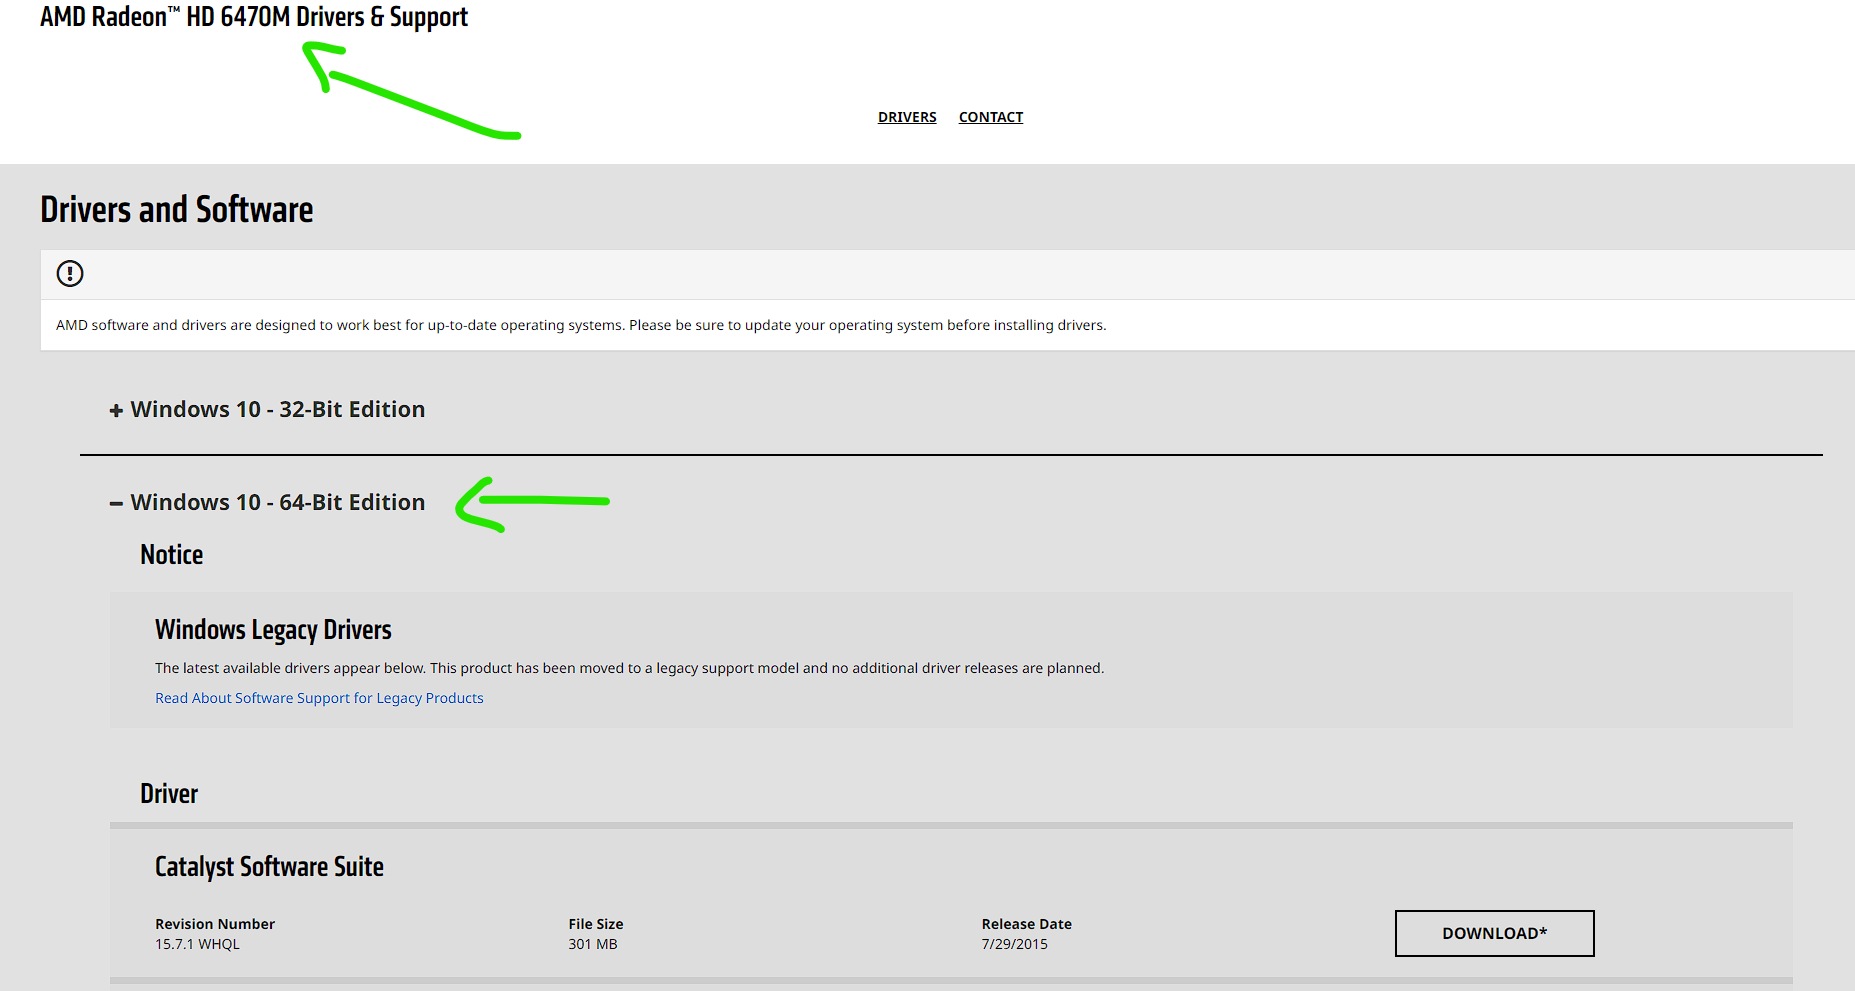Select the AMD Radeon HD 6470M page title

pyautogui.click(x=254, y=17)
